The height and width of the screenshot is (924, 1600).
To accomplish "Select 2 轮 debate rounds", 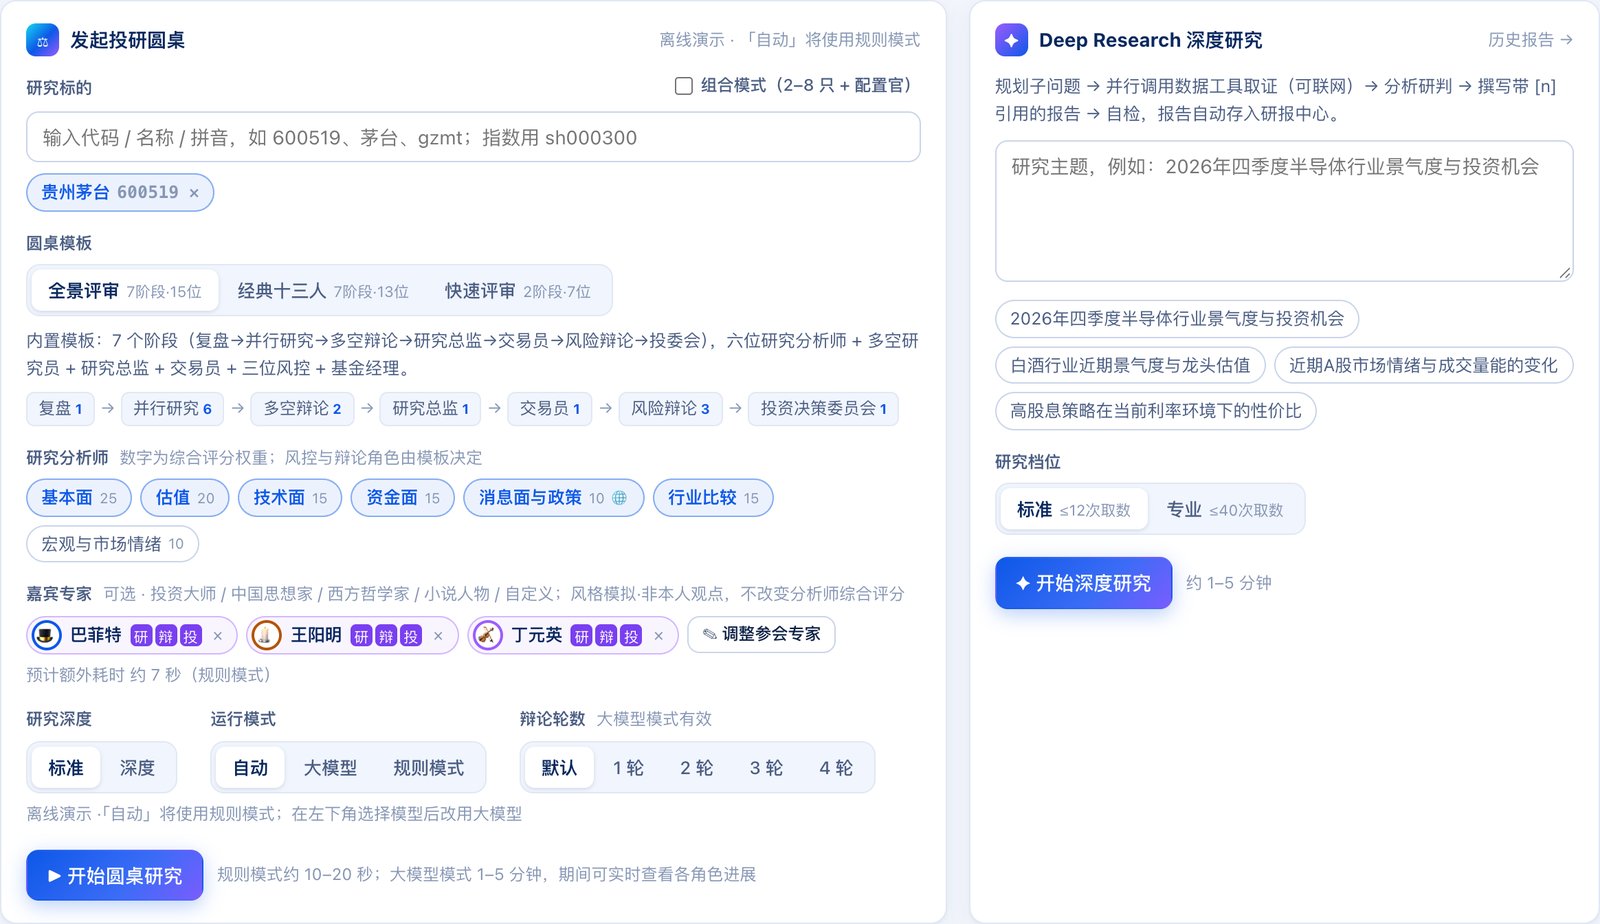I will pyautogui.click(x=696, y=768).
